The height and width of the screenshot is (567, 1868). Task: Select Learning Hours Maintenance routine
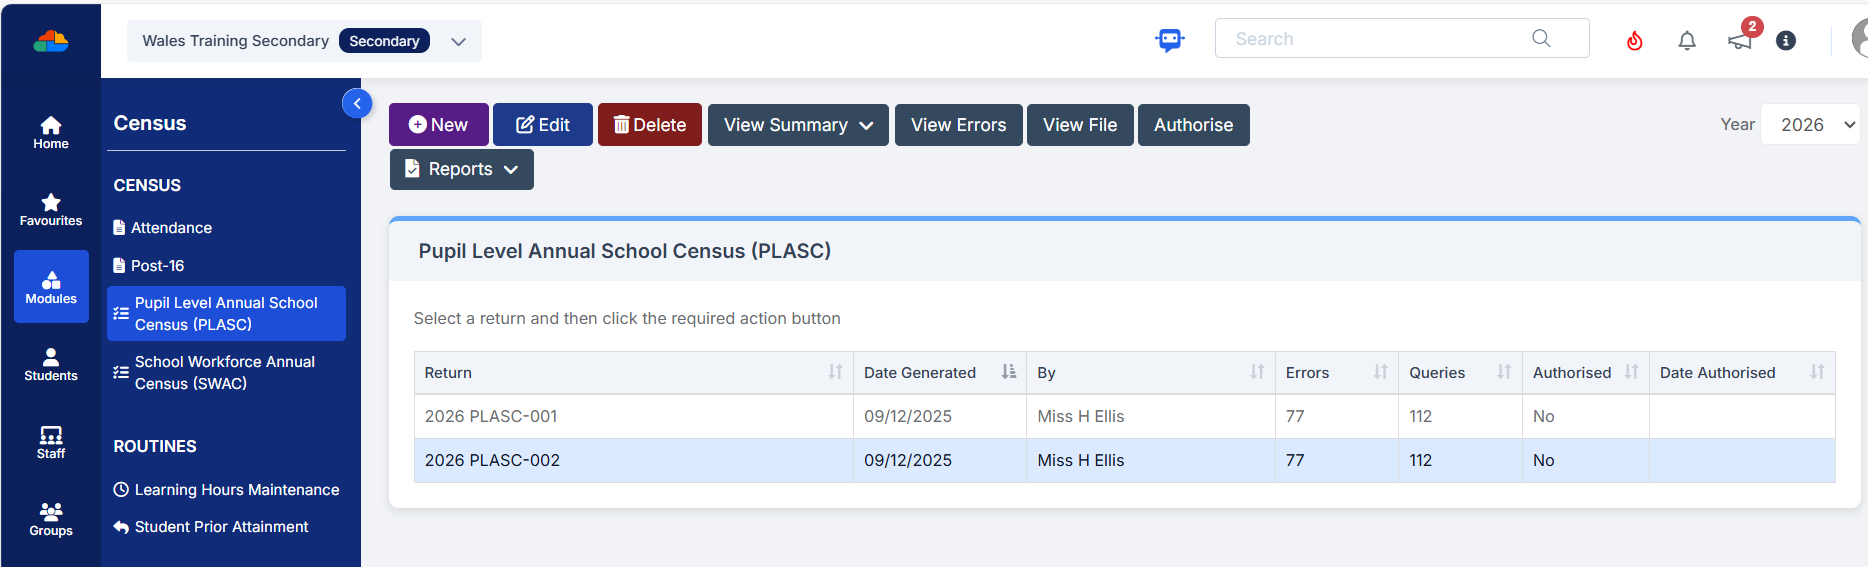[x=236, y=489]
